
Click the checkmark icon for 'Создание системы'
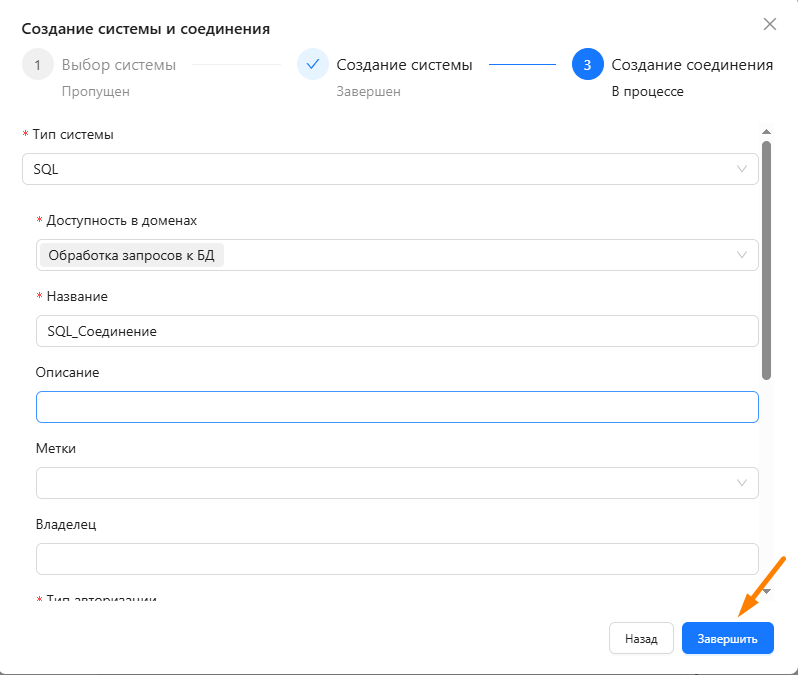[312, 65]
